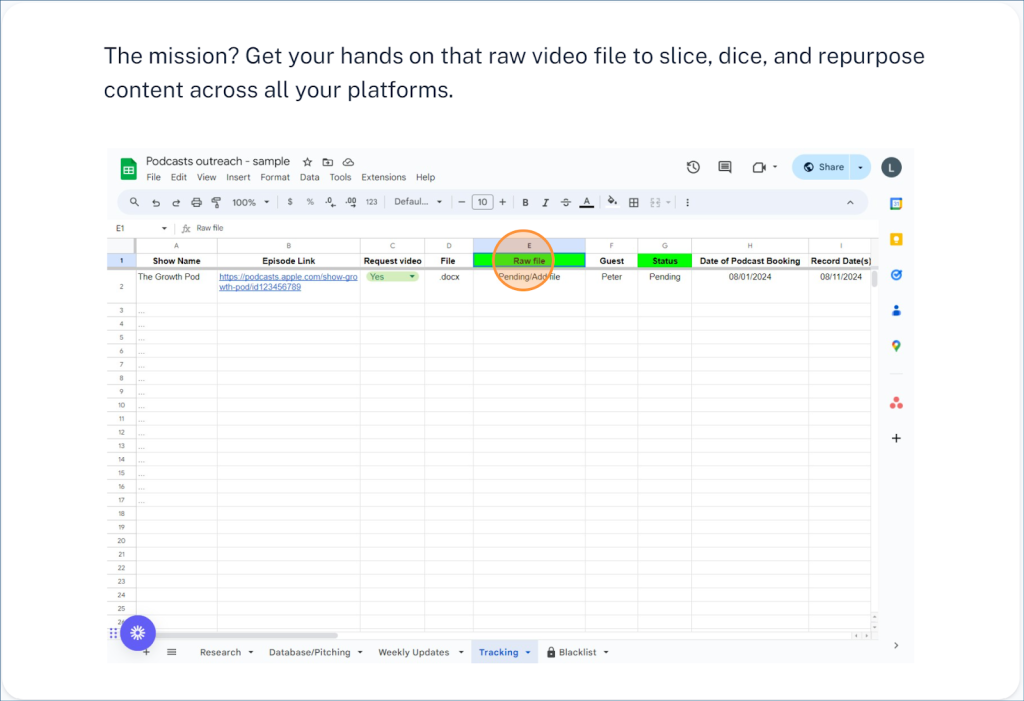
Task: Switch to the Blacklist sheet tab
Action: 578,652
